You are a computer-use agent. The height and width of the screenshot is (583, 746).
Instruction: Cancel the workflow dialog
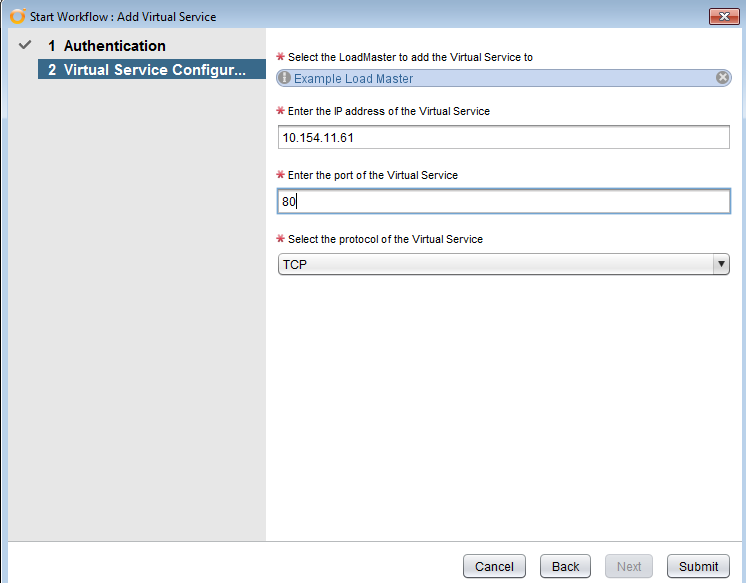point(494,566)
